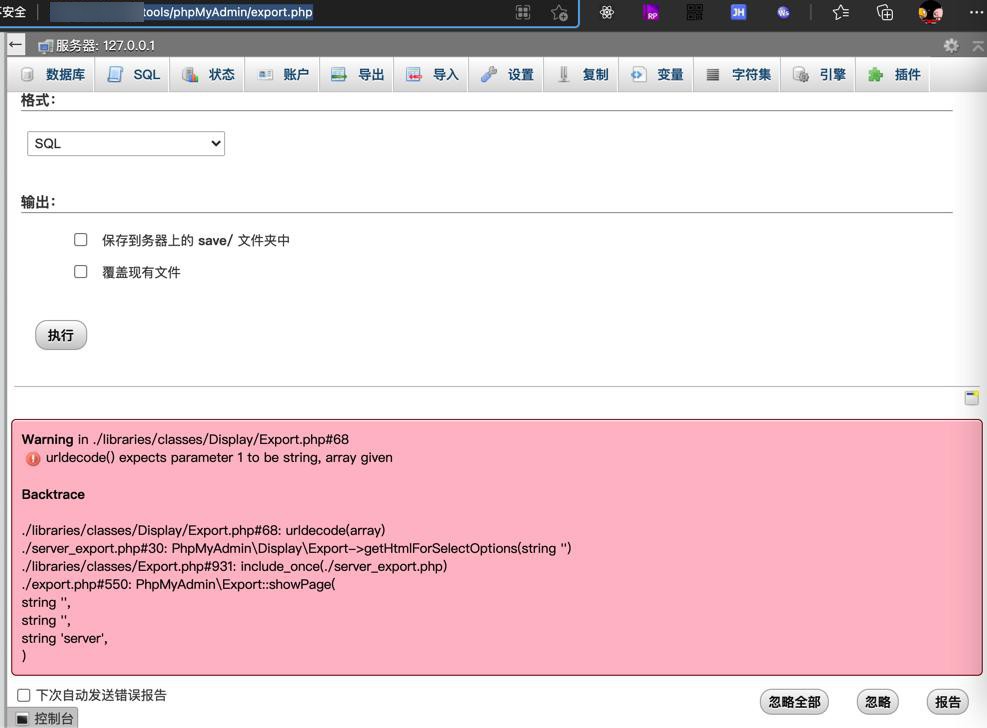Viewport: 987px width, 728px height.
Task: Check 保存到务器上的 save/ 文件夹中 checkbox
Action: (81, 240)
